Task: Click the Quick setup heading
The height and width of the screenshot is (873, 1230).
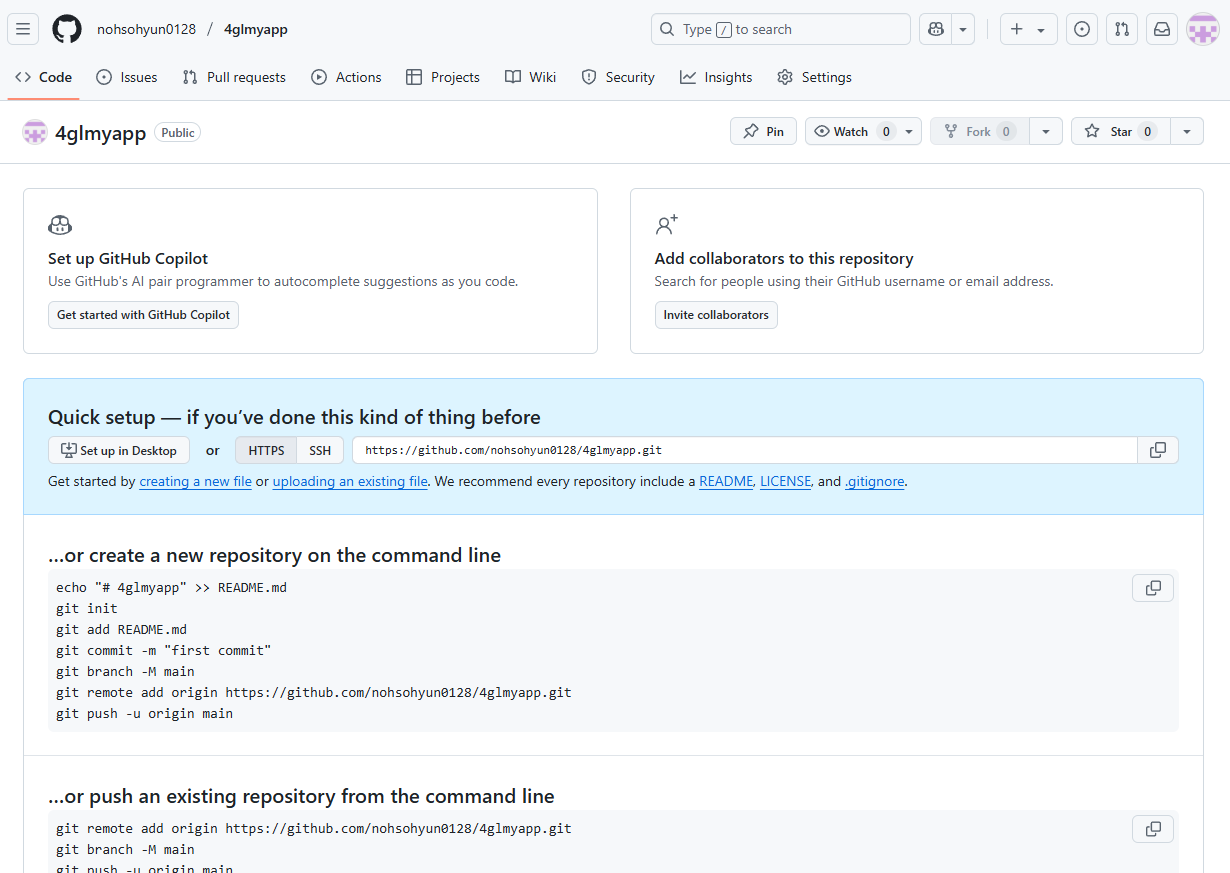Action: point(294,417)
